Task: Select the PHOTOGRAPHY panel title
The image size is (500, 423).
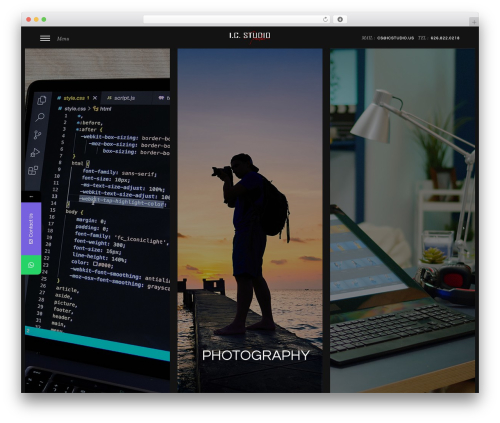Action: [256, 355]
